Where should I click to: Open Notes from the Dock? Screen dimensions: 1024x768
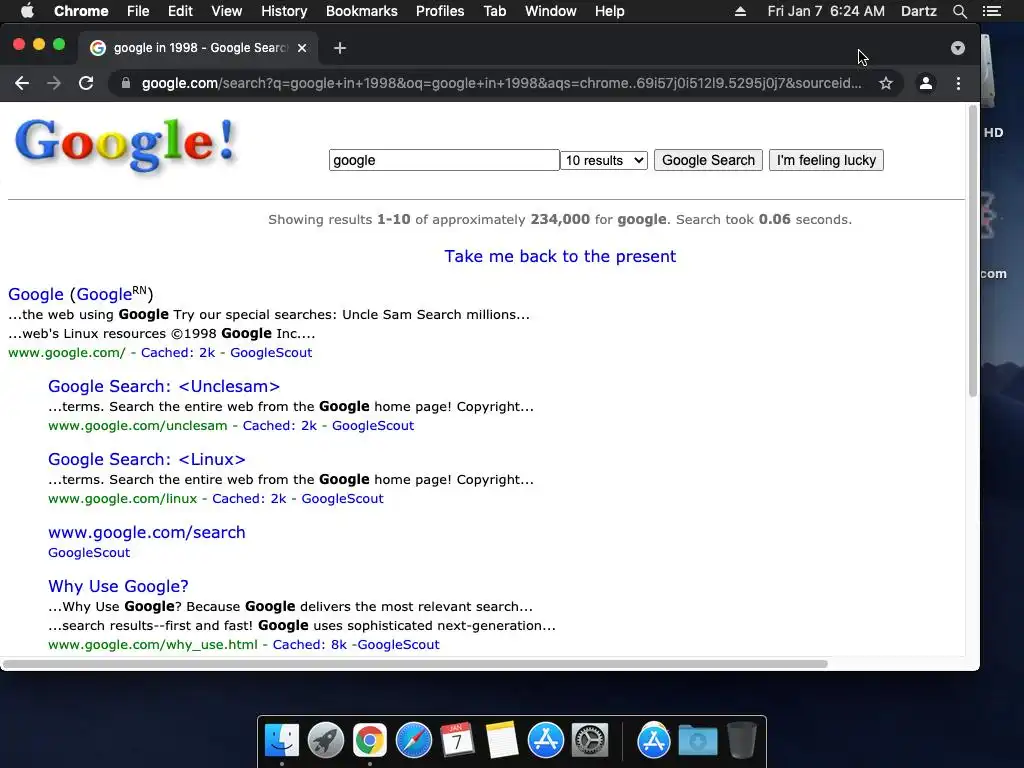[502, 740]
